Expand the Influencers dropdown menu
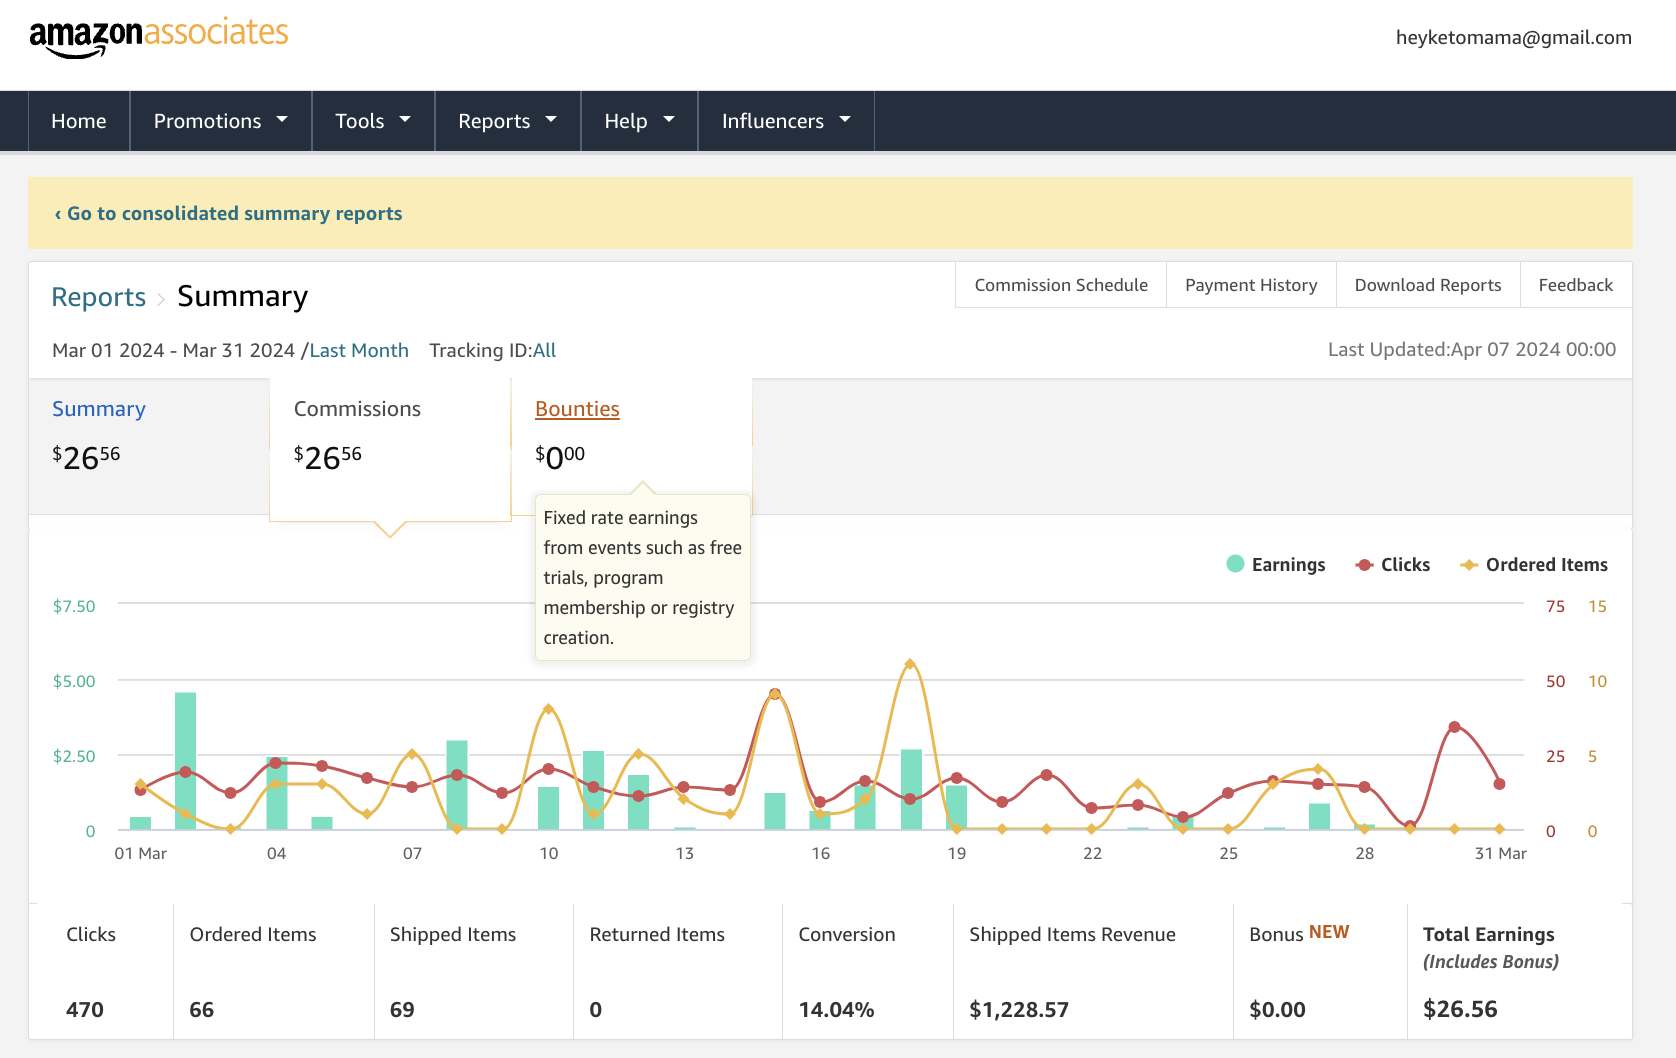1676x1058 pixels. tap(786, 121)
